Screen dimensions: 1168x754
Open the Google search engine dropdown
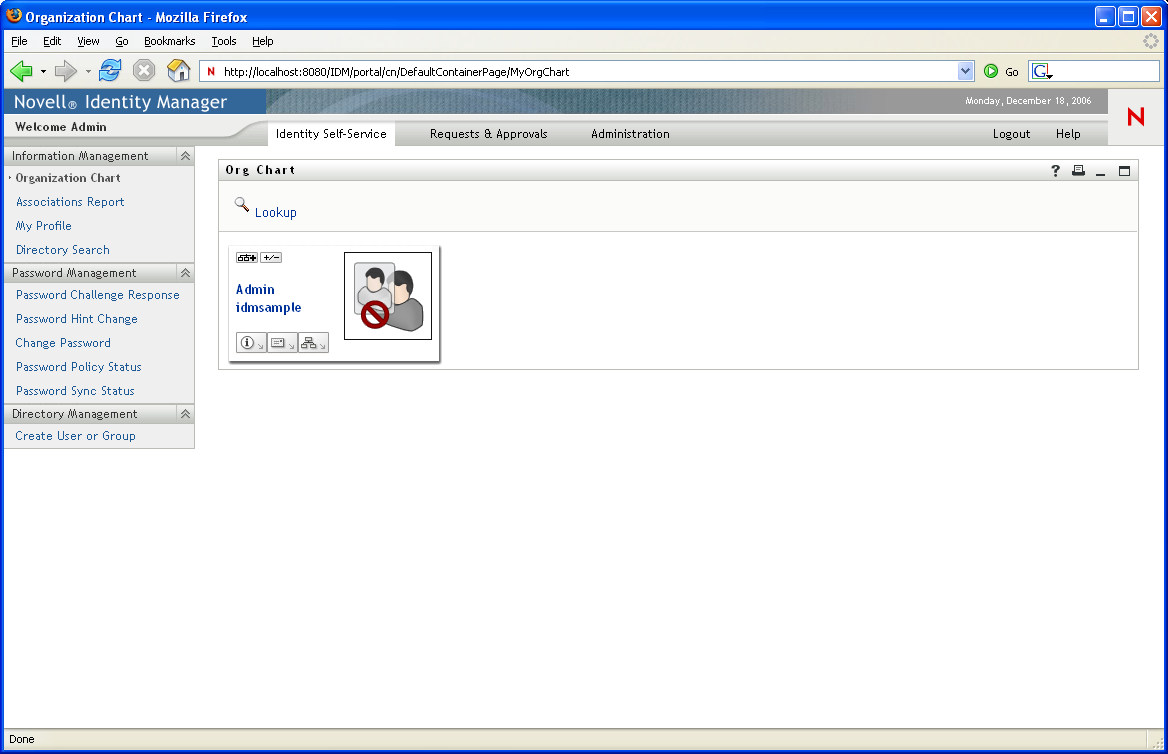point(1043,72)
